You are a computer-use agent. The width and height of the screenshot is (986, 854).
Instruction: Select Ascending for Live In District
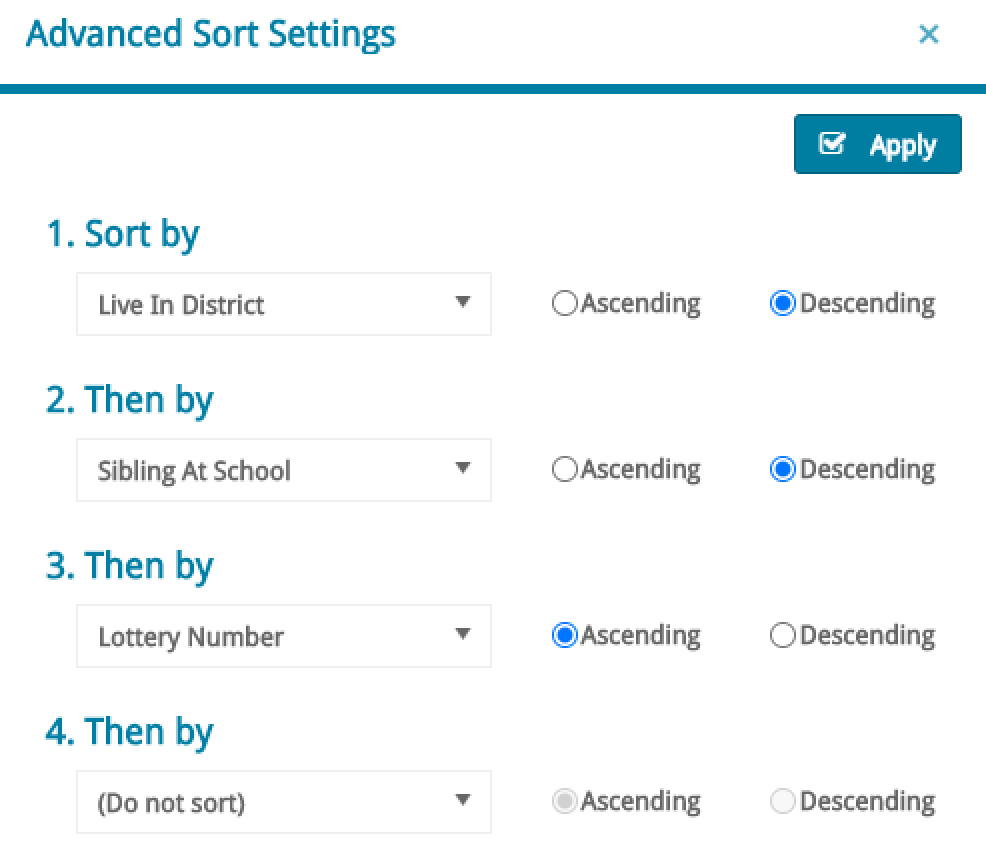point(564,302)
